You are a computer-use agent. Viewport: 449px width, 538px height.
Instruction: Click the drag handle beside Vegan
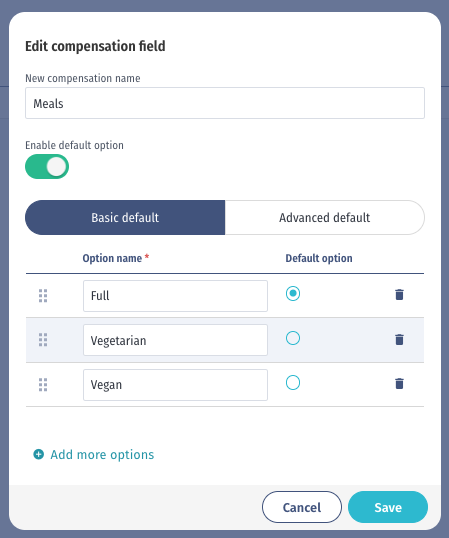click(43, 385)
